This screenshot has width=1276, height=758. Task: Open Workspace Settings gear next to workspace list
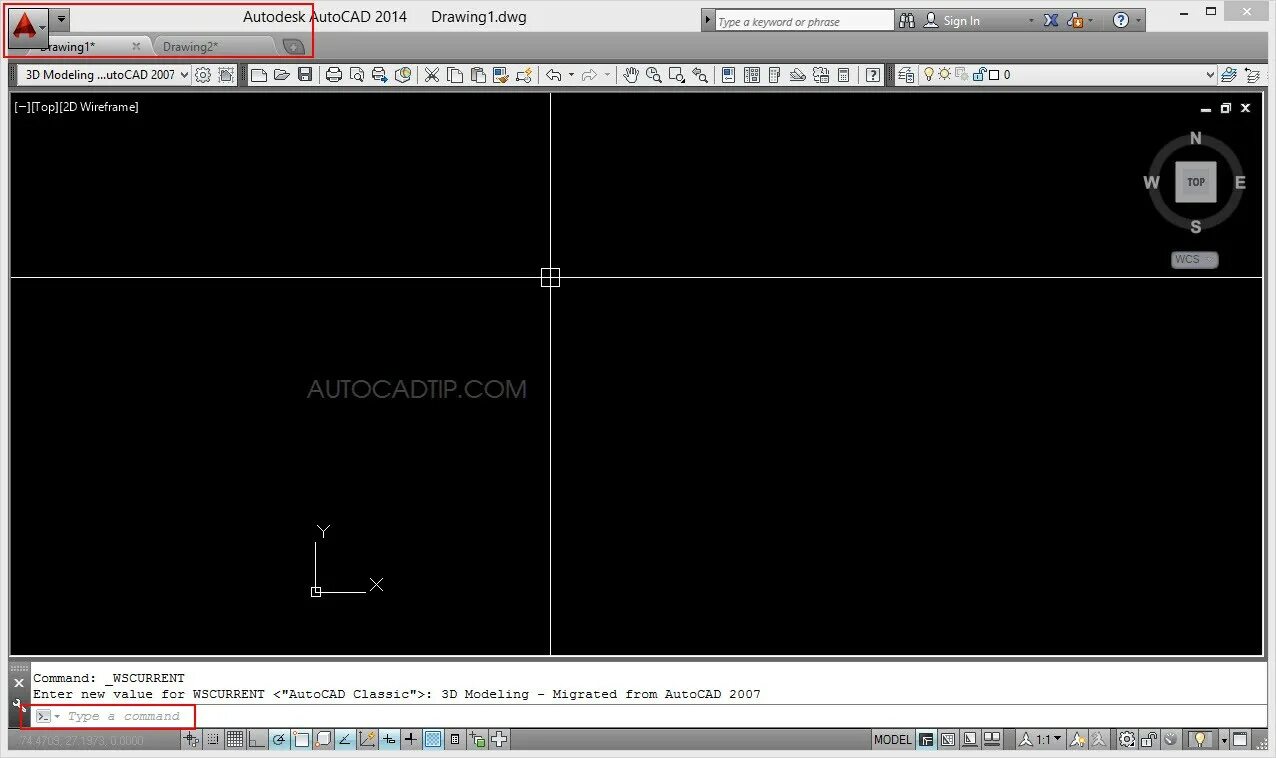coord(203,75)
